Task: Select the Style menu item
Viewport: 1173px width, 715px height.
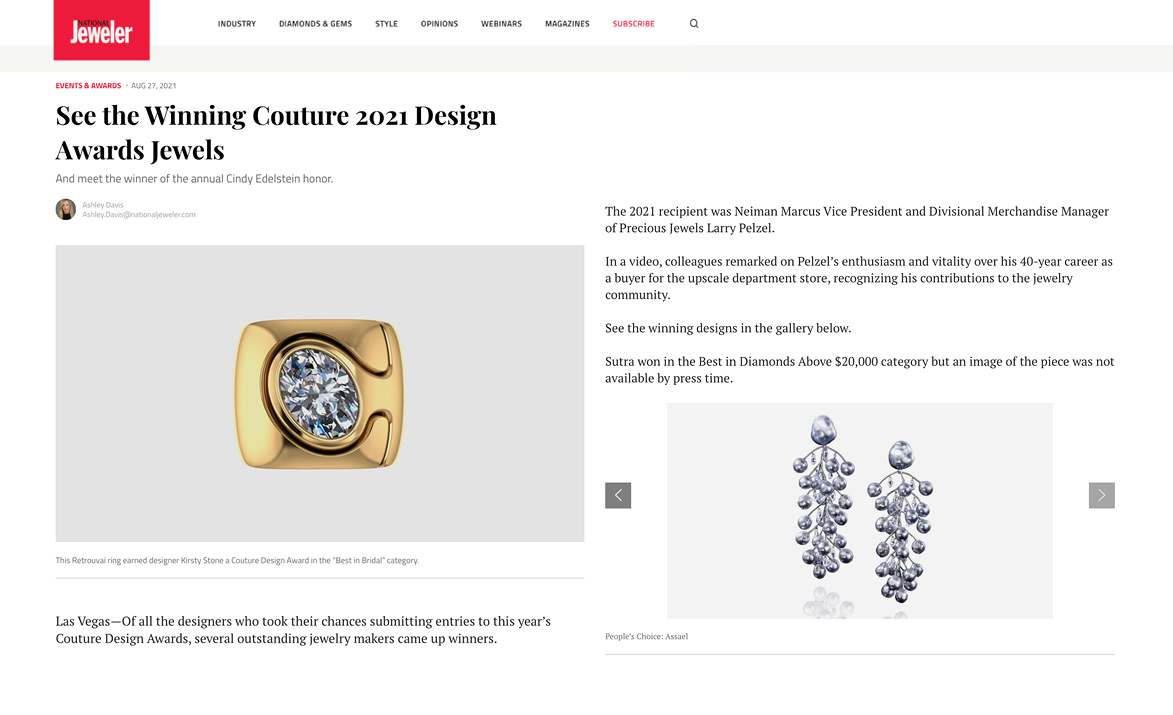Action: coord(386,24)
